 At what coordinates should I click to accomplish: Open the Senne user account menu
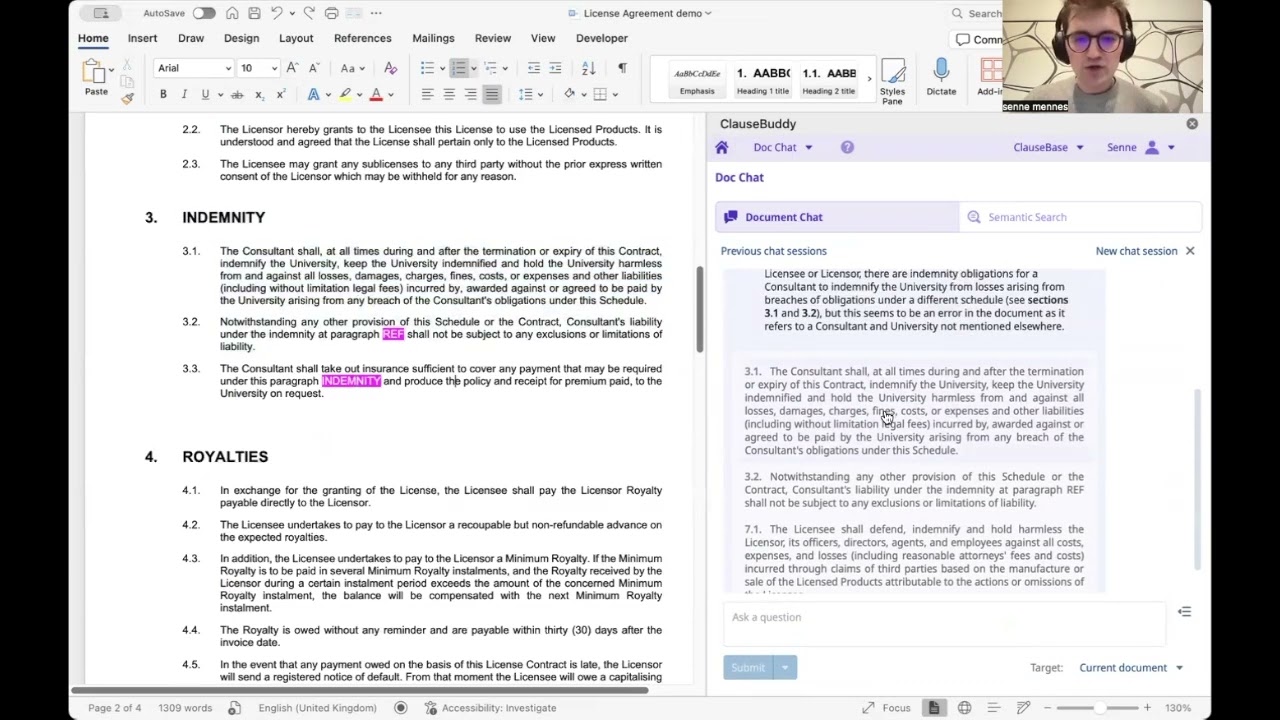[1141, 147]
